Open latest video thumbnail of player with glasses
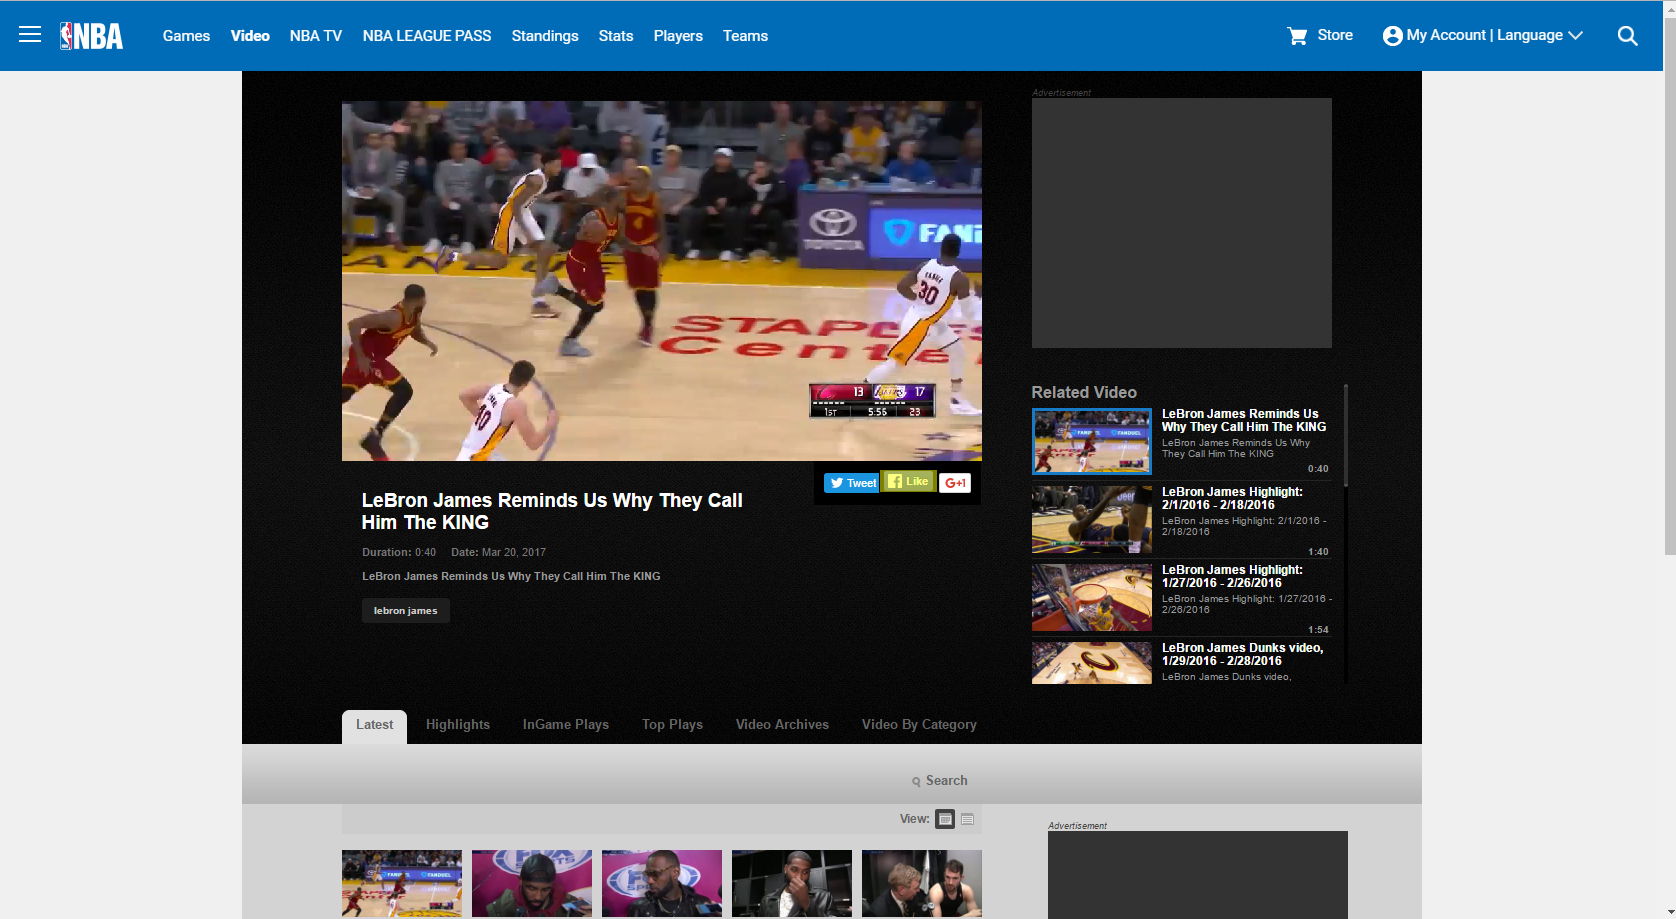This screenshot has width=1676, height=919. point(662,884)
